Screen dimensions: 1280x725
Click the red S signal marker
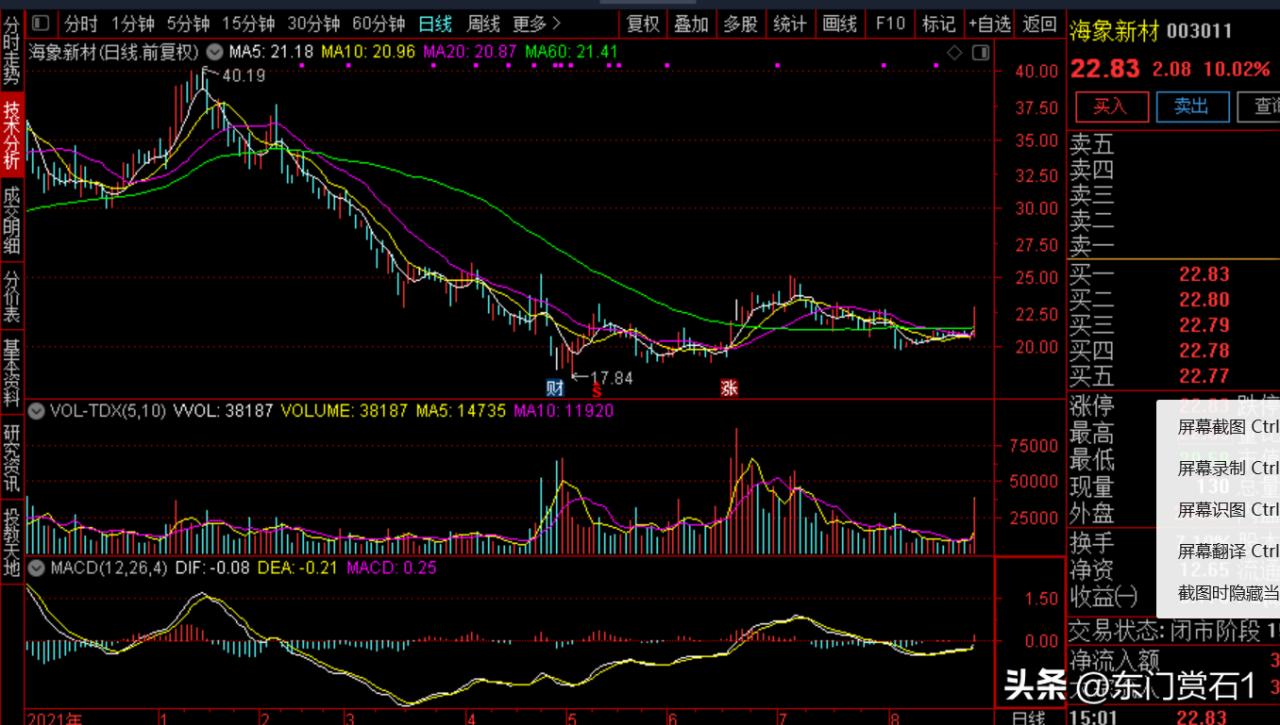coord(596,392)
